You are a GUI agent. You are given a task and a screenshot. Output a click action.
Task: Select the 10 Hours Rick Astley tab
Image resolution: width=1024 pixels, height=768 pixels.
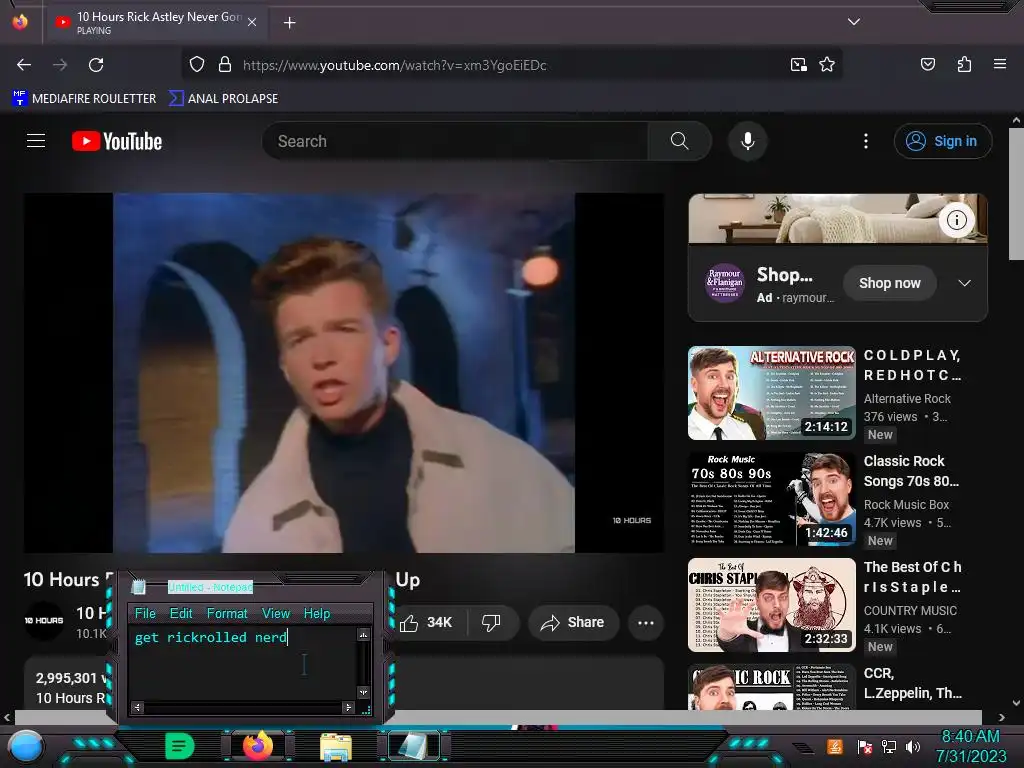(x=155, y=22)
